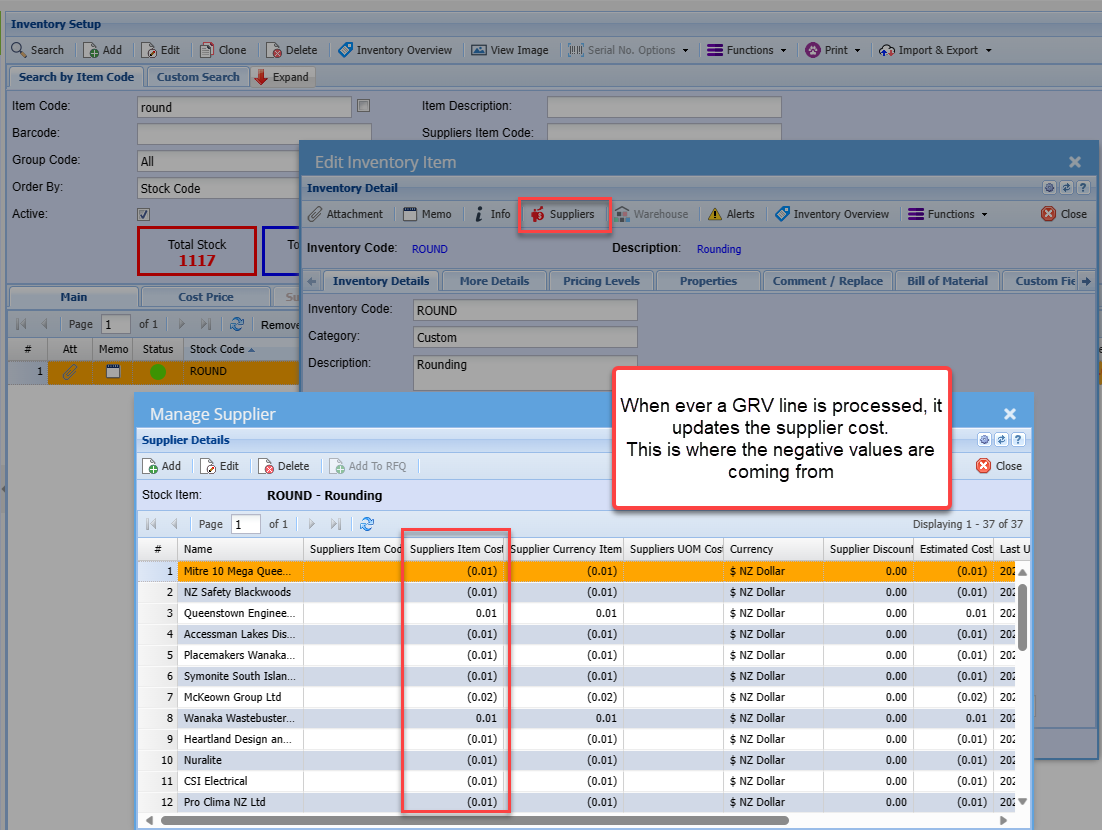Viewport: 1103px width, 831px height.
Task: Click the paperclip attachment icon in ROUND row
Action: coord(70,372)
